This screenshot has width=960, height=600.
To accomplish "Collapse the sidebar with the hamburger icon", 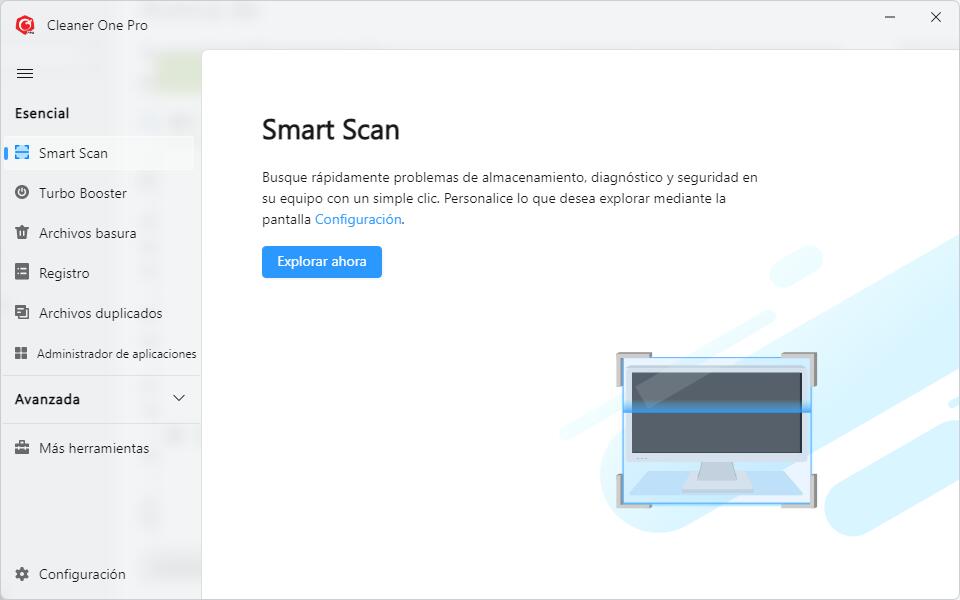I will tap(25, 73).
